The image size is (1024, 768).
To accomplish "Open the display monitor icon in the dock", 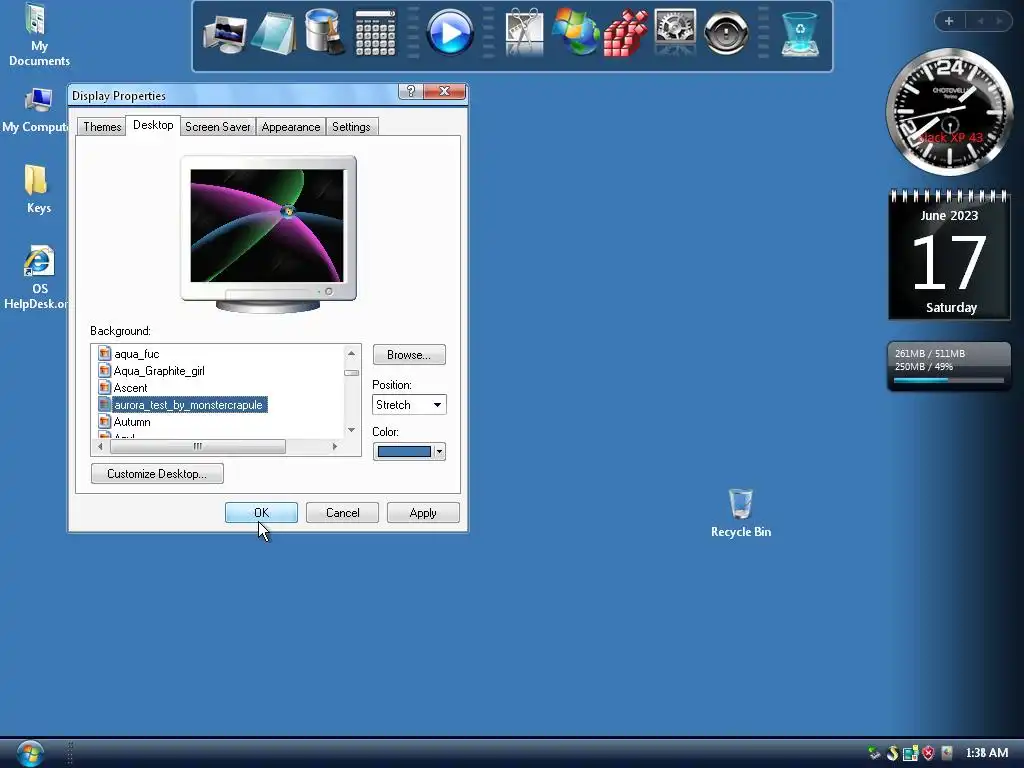I will pos(225,34).
